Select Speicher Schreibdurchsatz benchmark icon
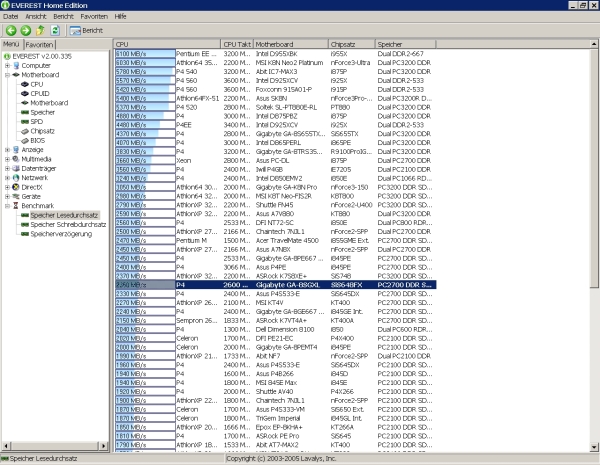 pyautogui.click(x=25, y=225)
